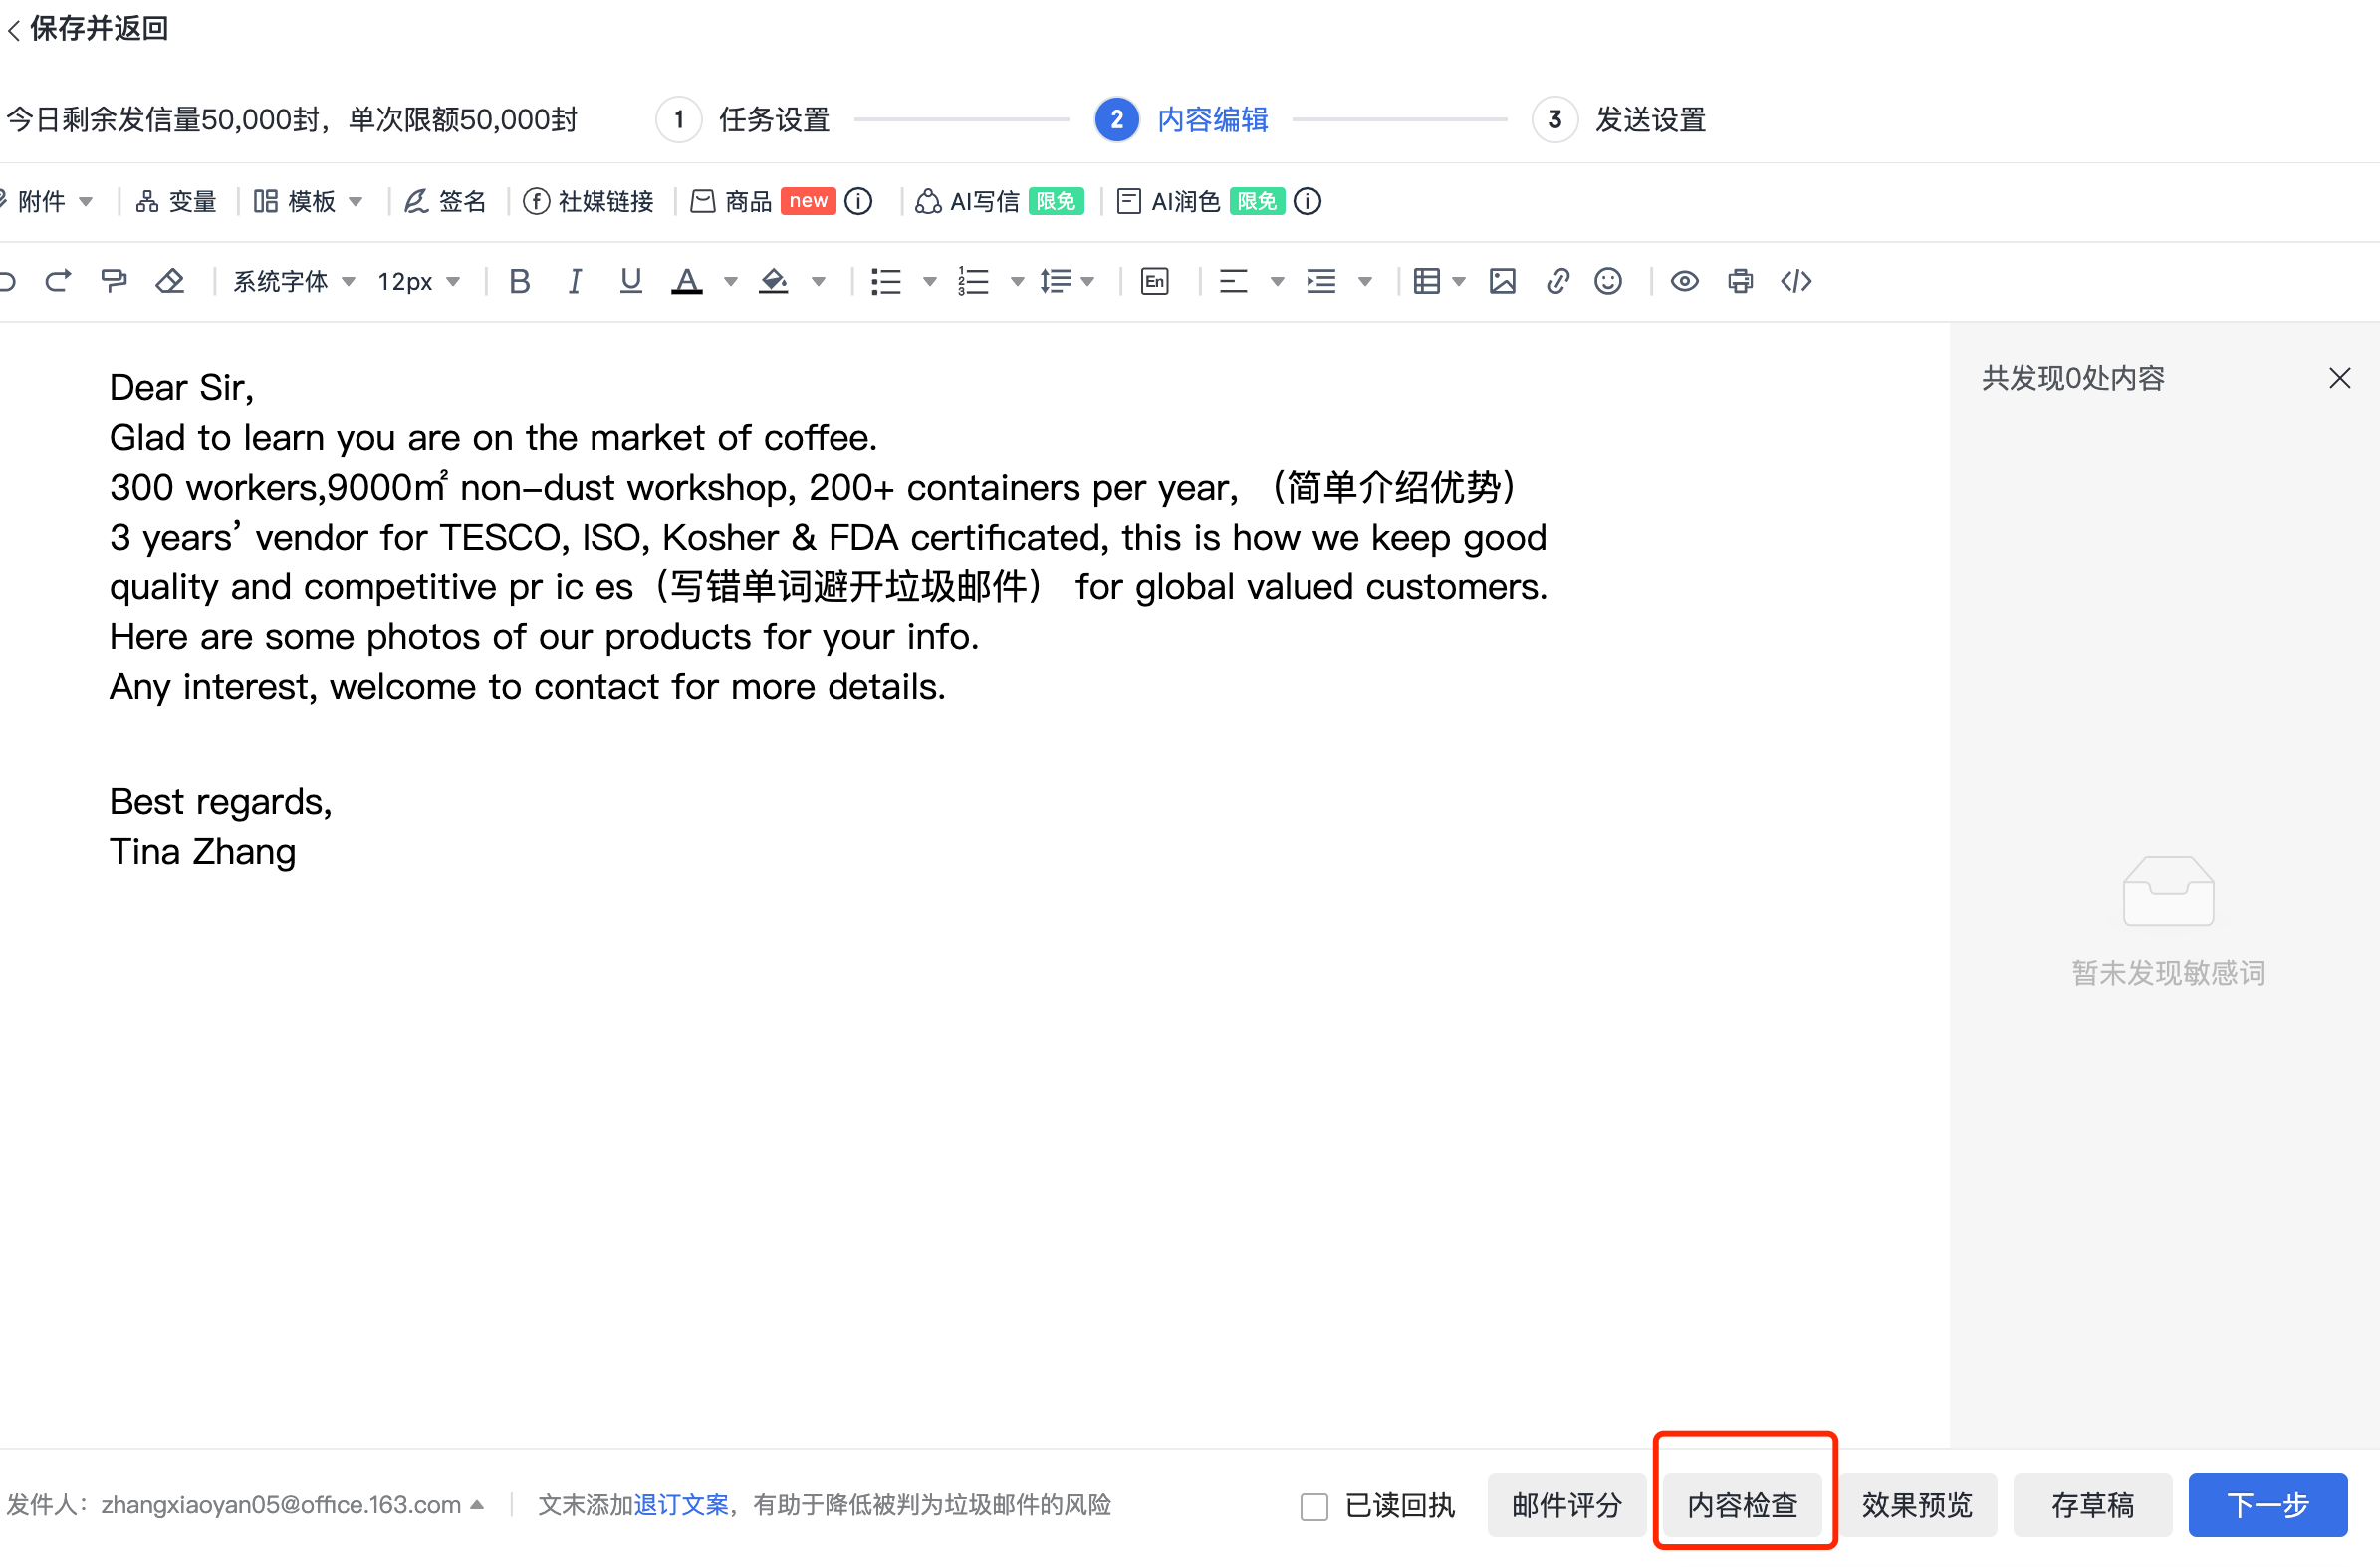2380x1567 pixels.
Task: Open the emoji smiley picker
Action: [1608, 281]
